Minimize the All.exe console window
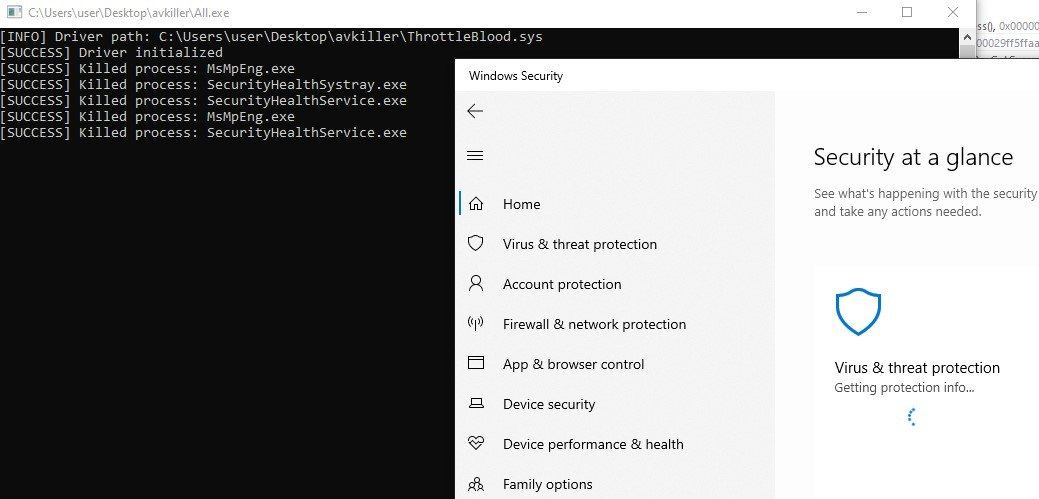This screenshot has width=1039, height=499. click(x=861, y=13)
